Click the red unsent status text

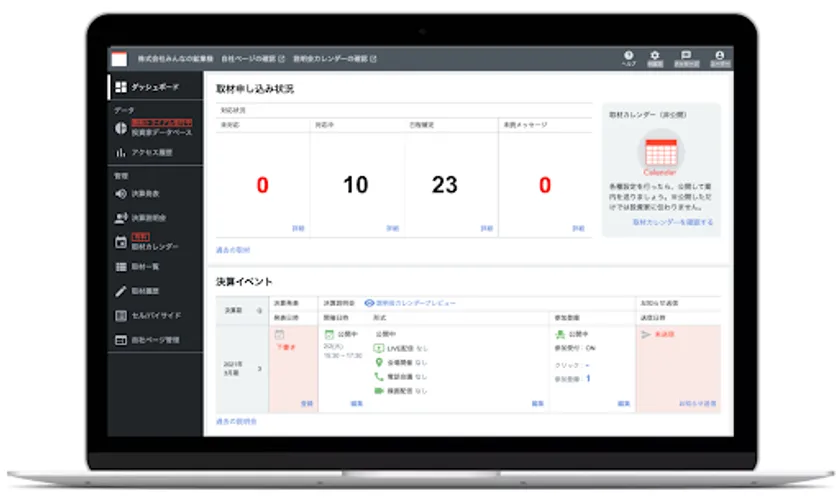coord(664,334)
